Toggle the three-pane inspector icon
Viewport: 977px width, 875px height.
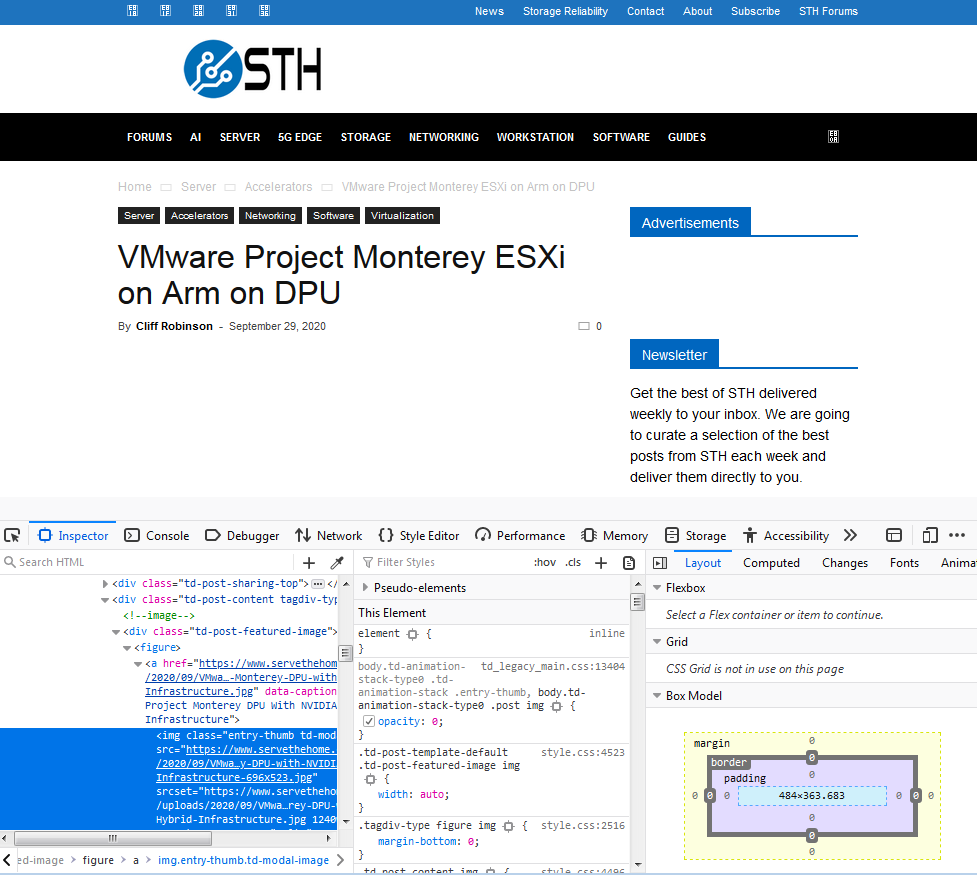click(x=660, y=563)
